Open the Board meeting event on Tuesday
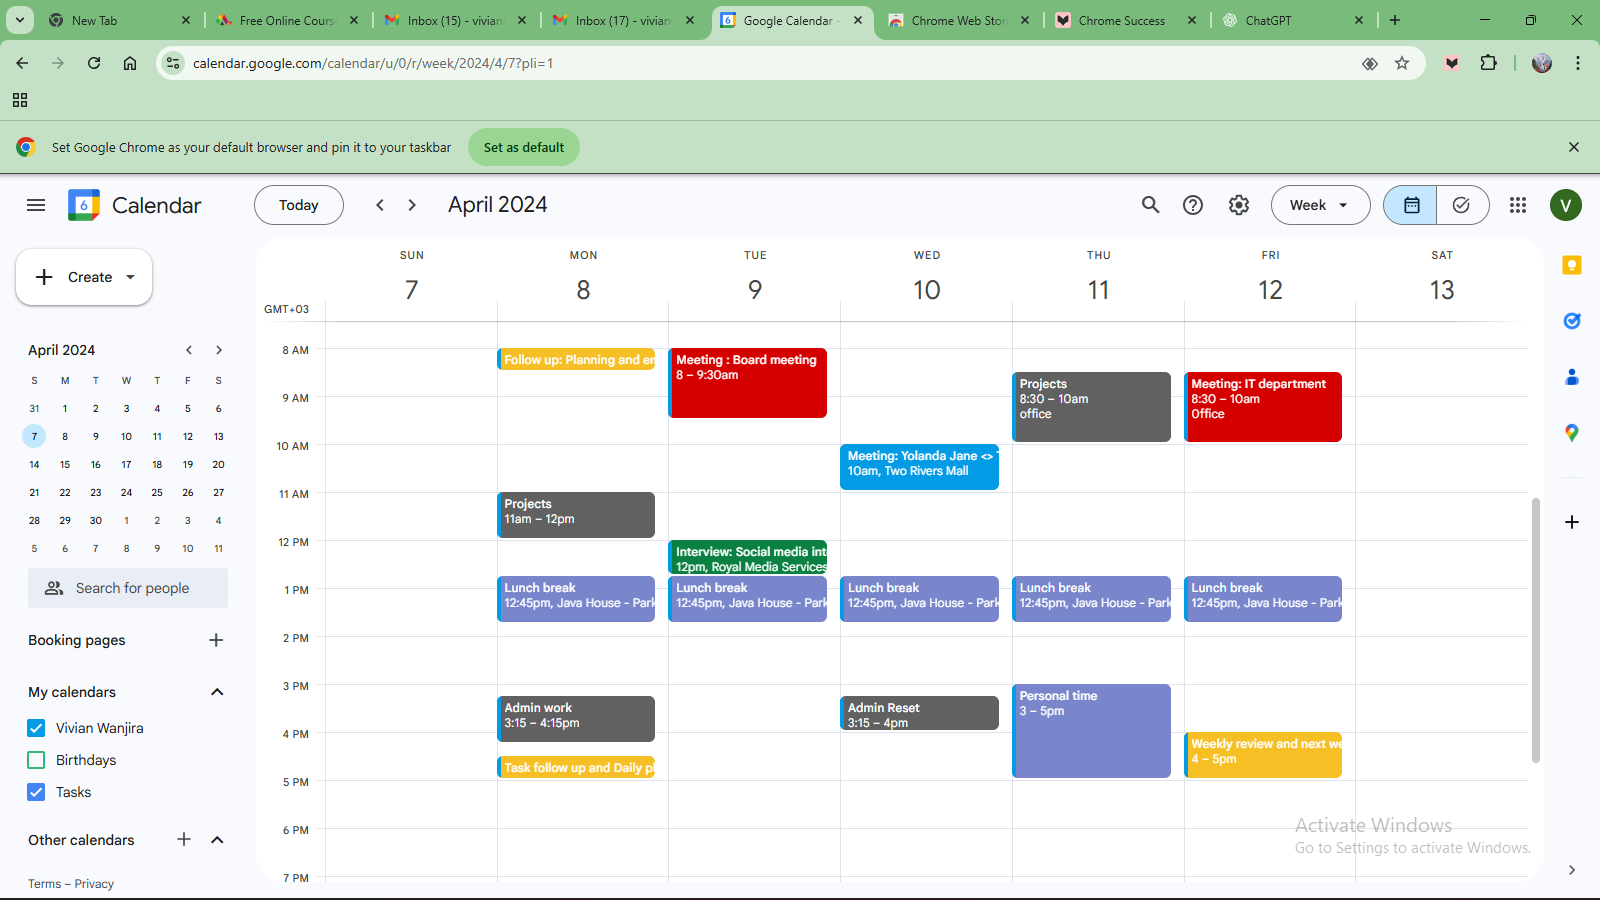 747,383
